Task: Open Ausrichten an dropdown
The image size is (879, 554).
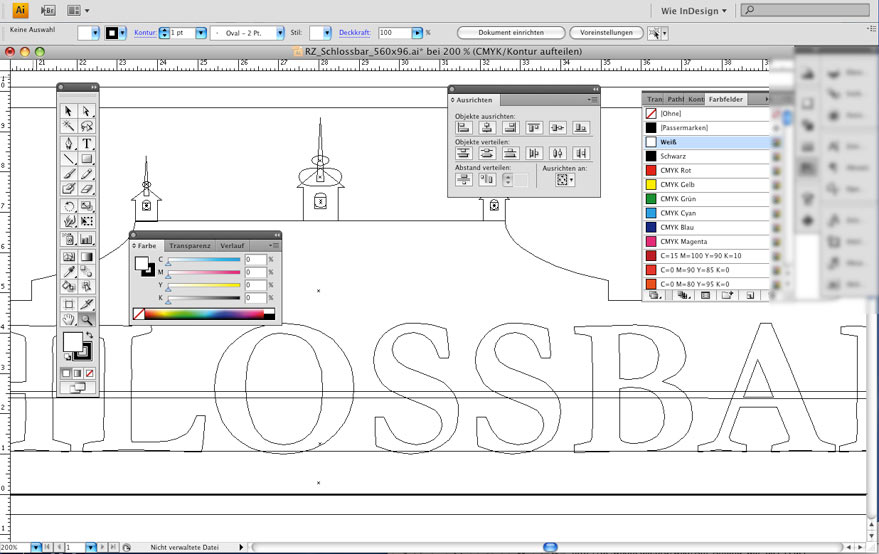Action: 566,180
